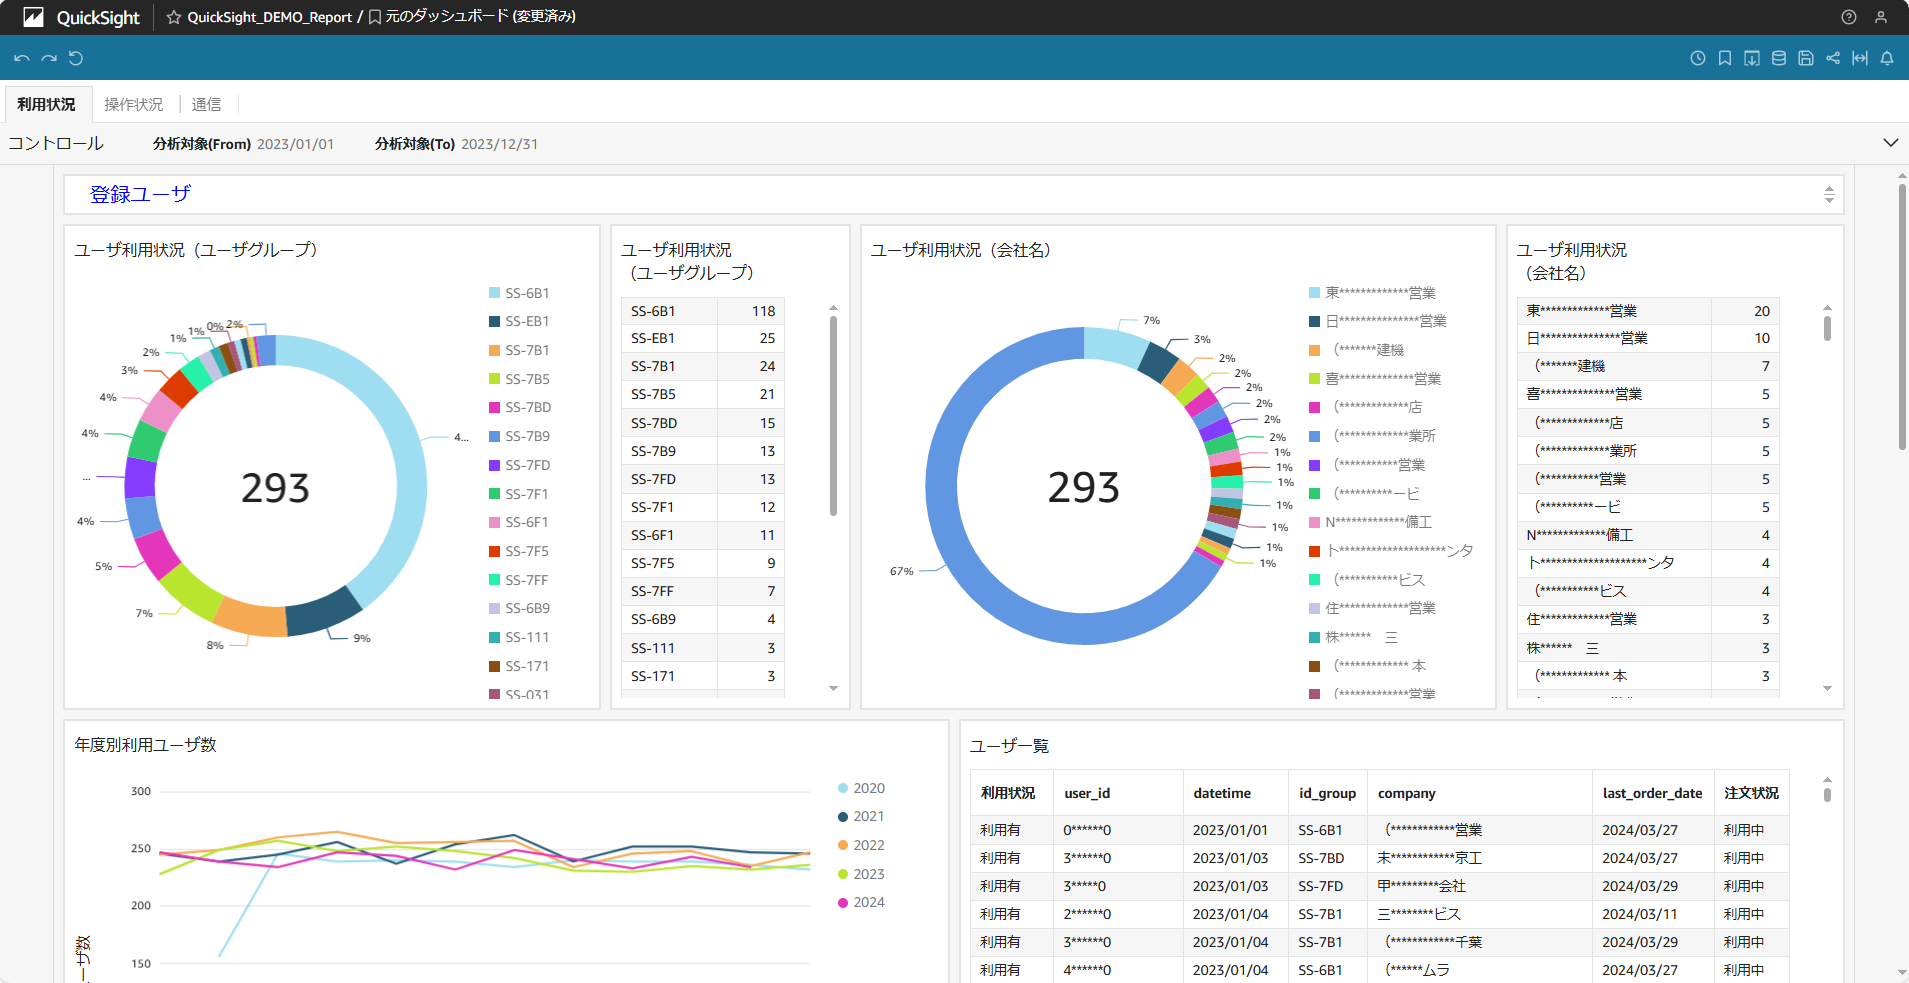Click the user group table scrollbar

833,415
